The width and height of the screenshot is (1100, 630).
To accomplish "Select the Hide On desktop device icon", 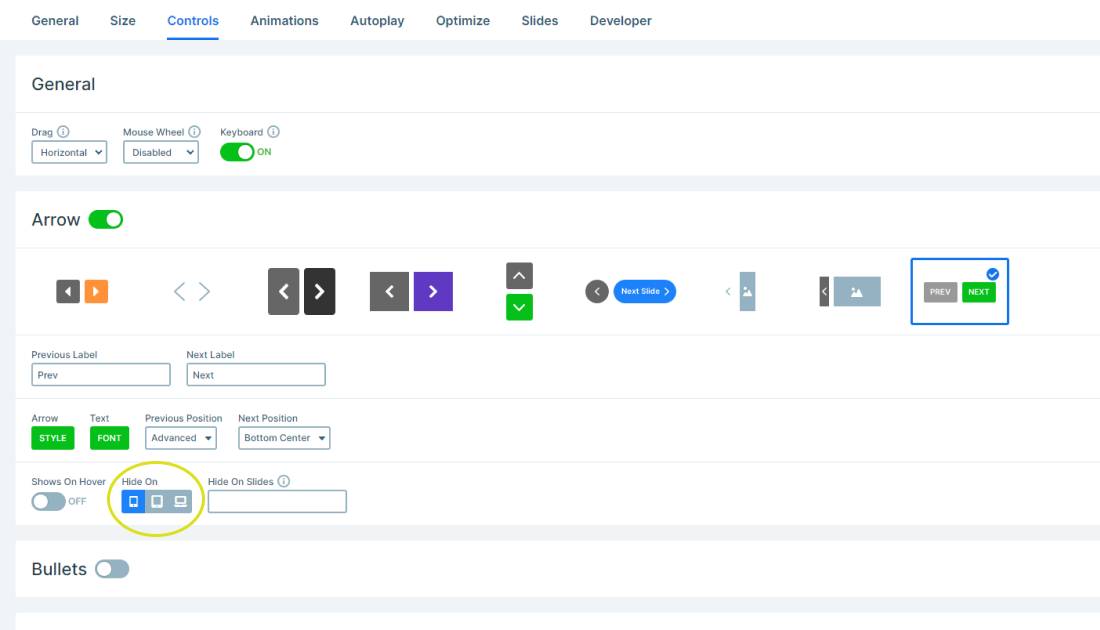I will click(x=180, y=502).
